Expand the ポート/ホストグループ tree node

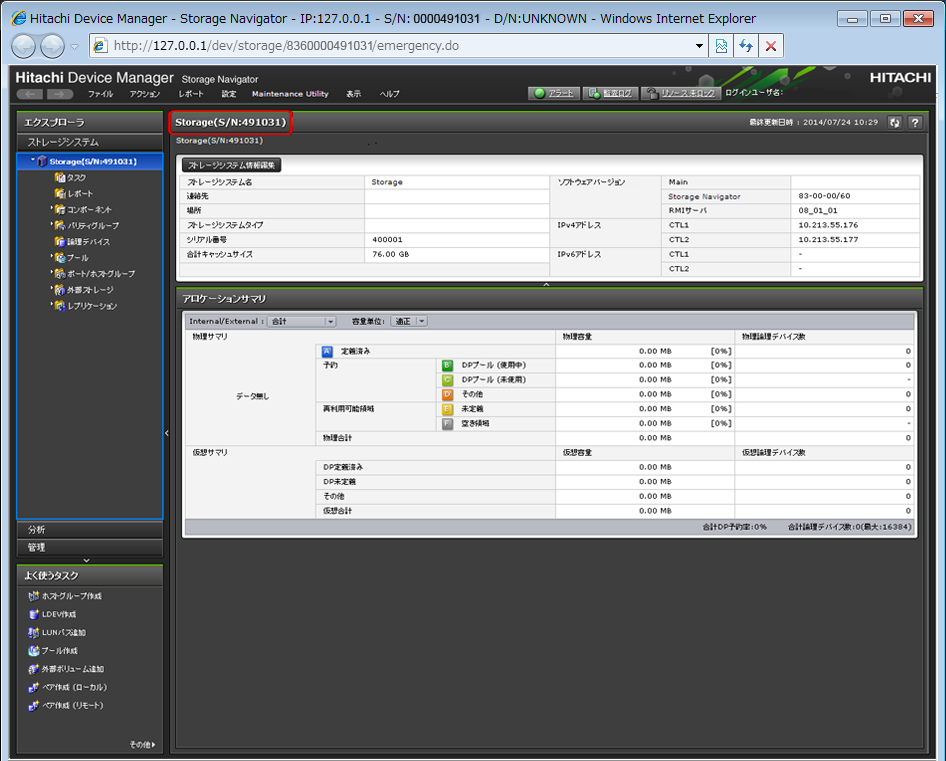52,273
